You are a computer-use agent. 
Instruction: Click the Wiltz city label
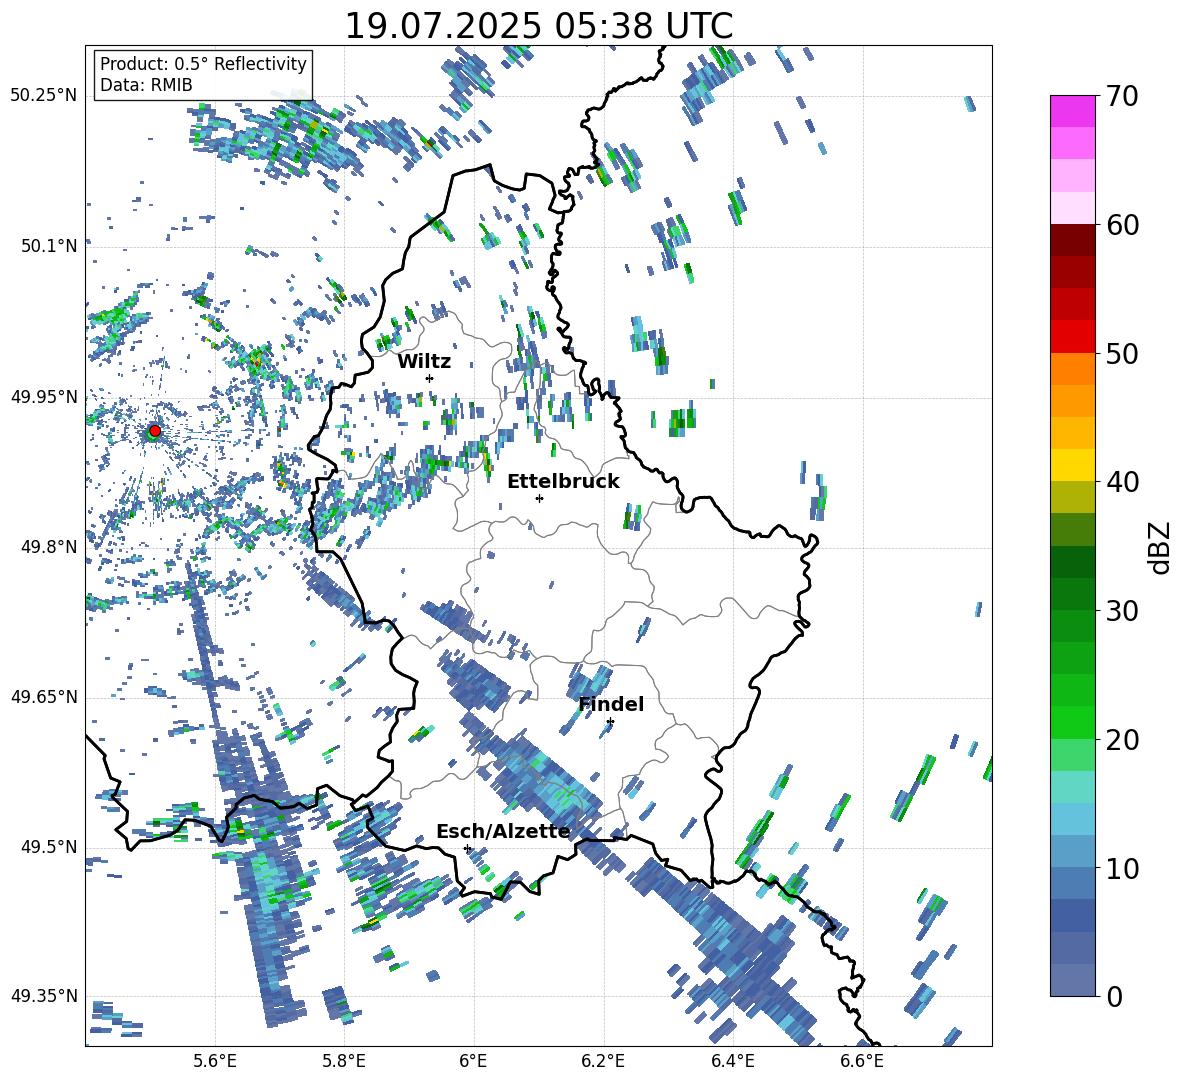pos(424,362)
